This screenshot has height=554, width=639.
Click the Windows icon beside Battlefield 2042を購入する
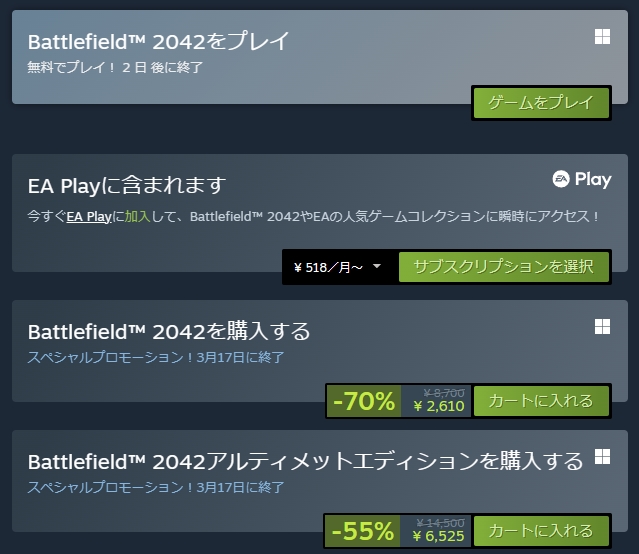pos(602,327)
